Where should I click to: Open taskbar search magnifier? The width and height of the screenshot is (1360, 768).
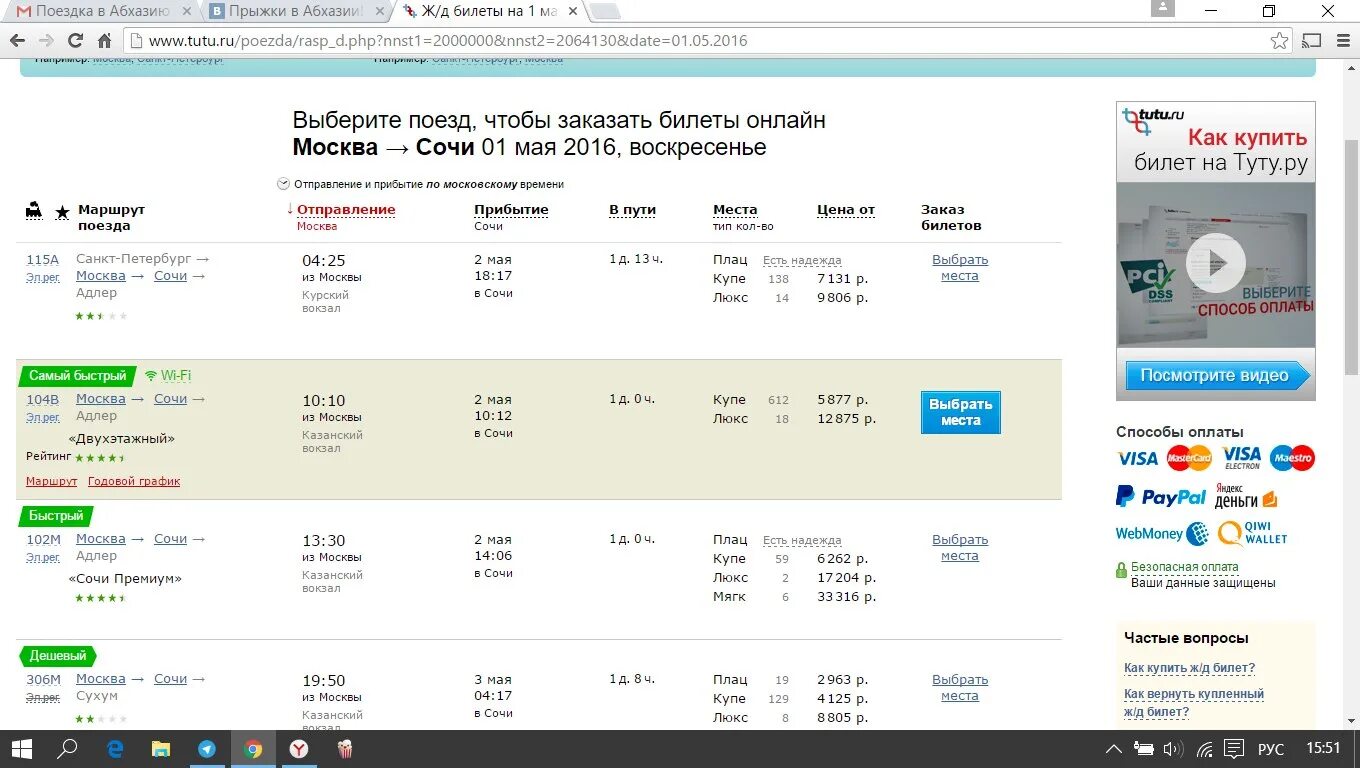pos(68,749)
